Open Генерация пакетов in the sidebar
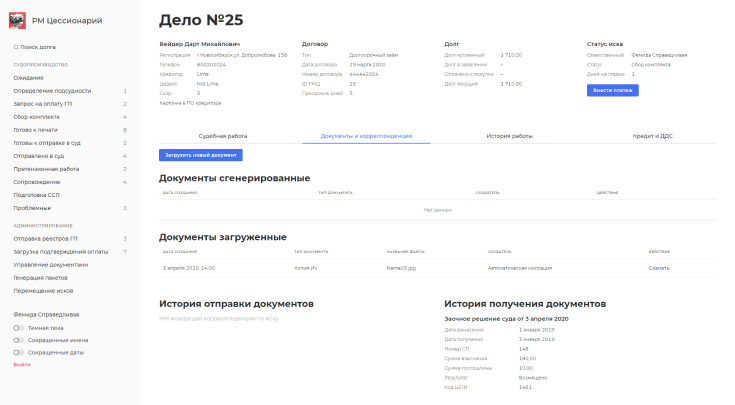The height and width of the screenshot is (405, 735). coord(41,277)
